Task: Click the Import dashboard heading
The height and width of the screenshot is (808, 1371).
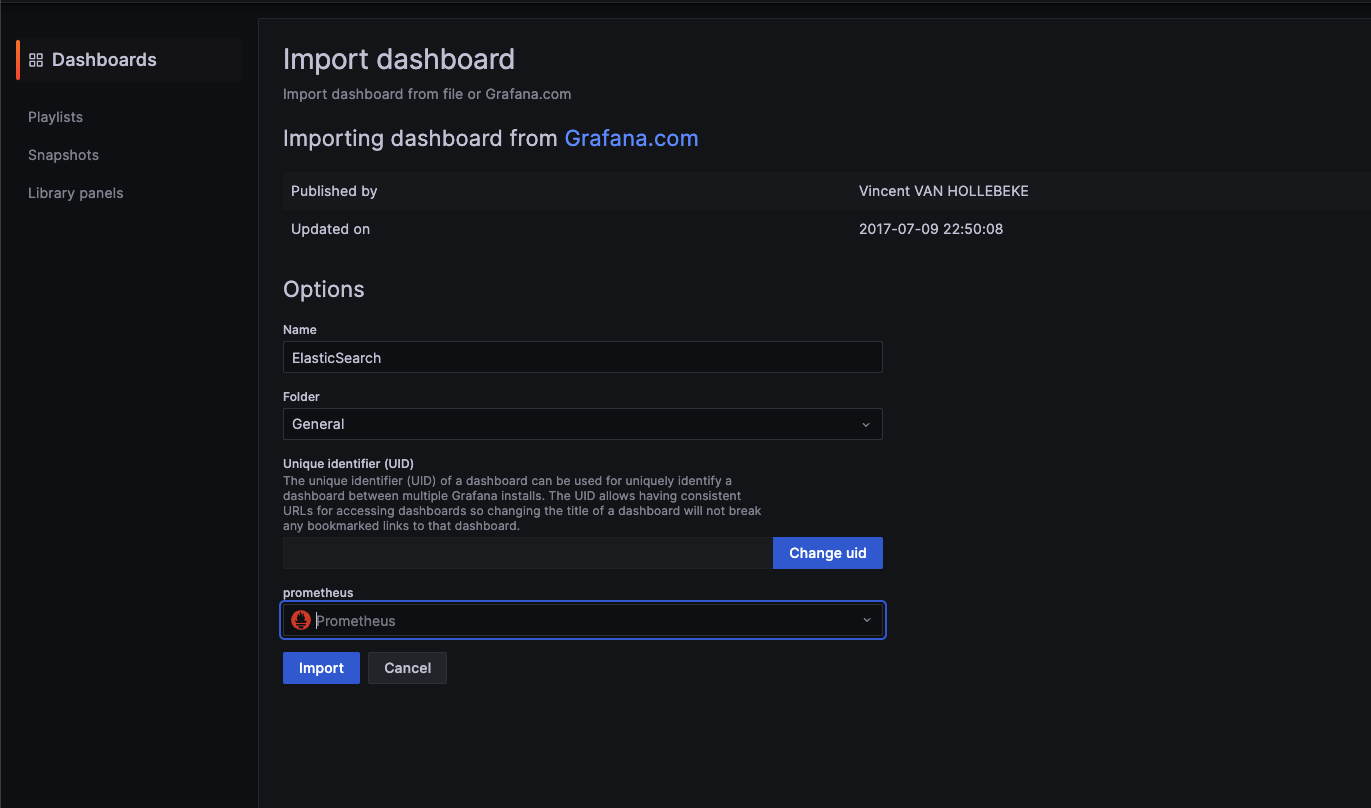Action: [399, 59]
